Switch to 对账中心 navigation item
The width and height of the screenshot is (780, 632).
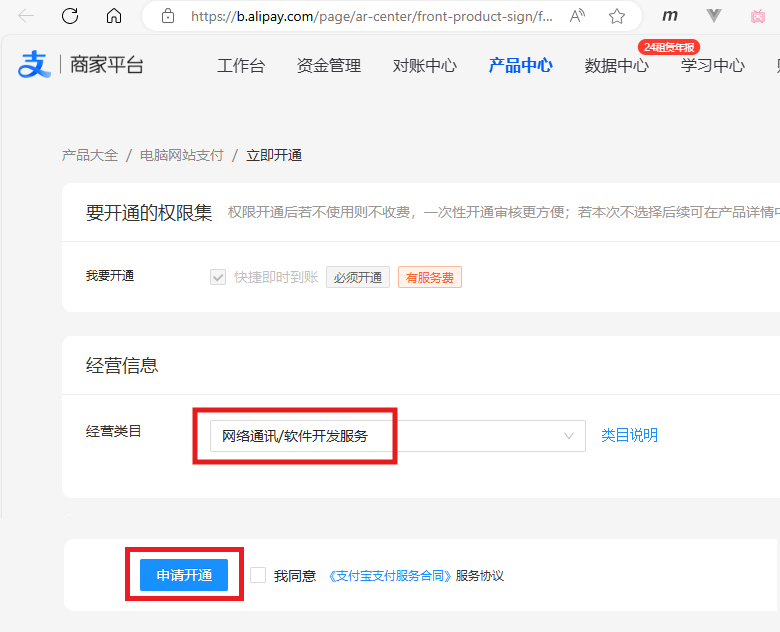424,65
